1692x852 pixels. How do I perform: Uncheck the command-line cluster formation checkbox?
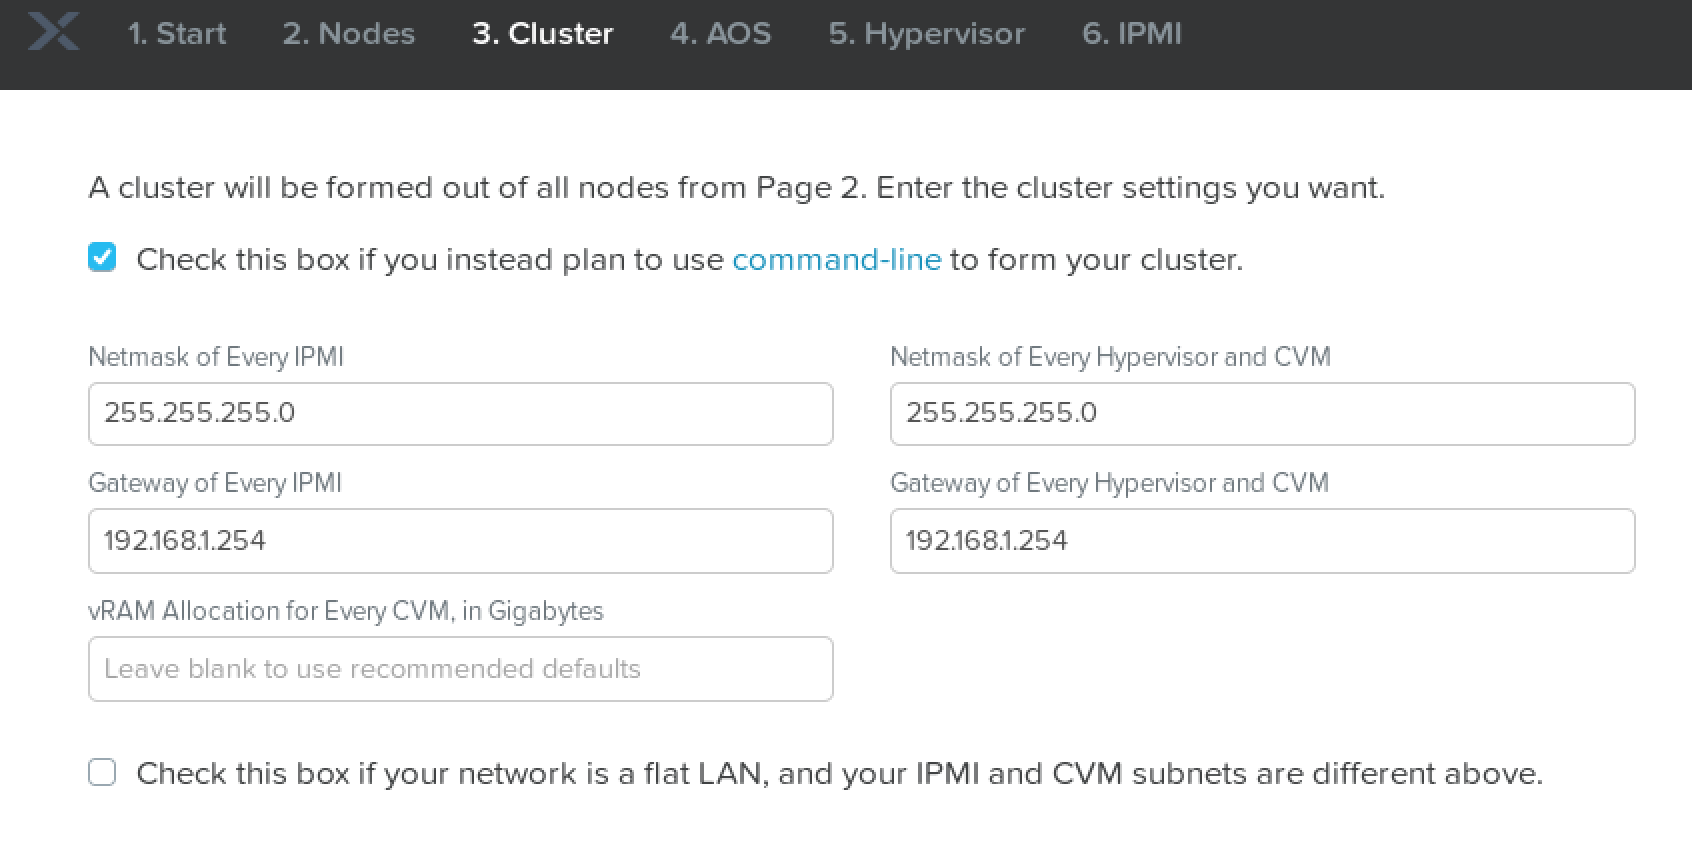[102, 258]
